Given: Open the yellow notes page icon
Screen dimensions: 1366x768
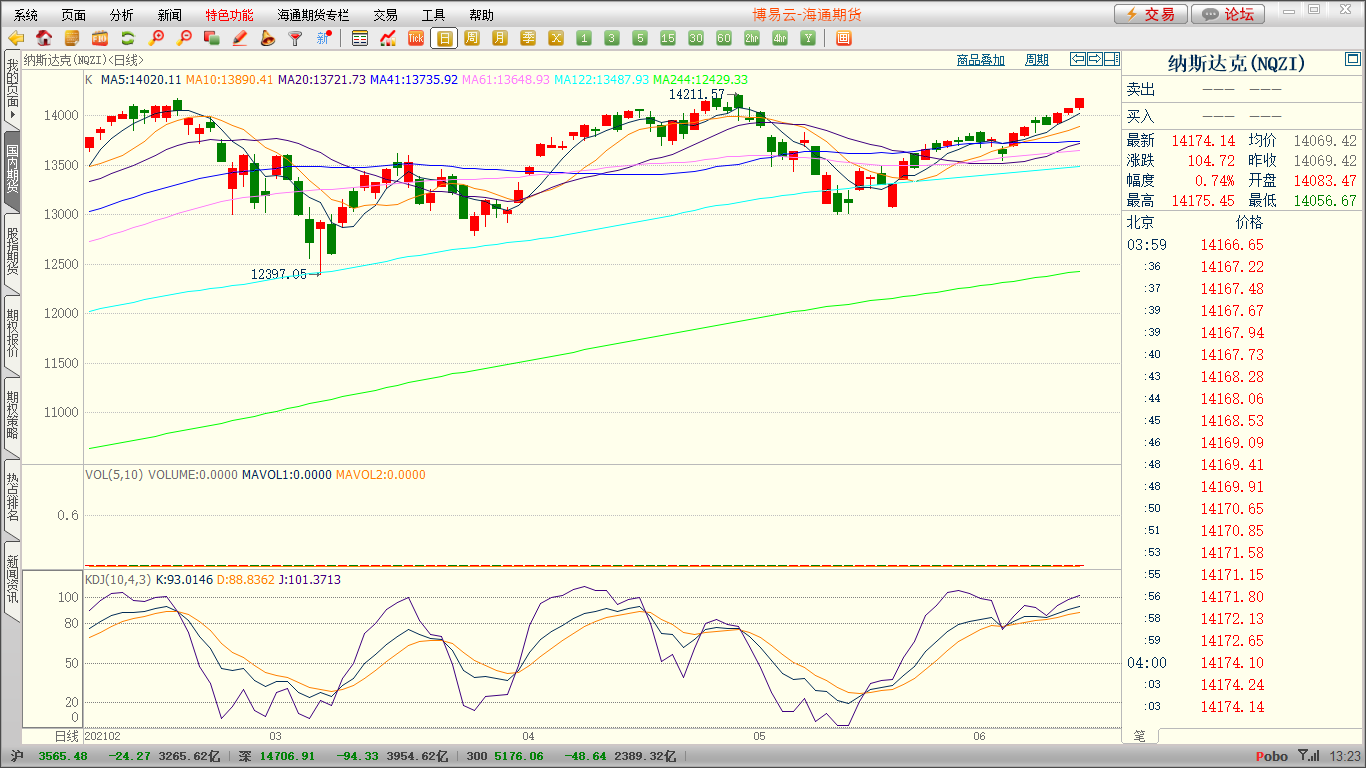Looking at the screenshot, I should [x=72, y=39].
